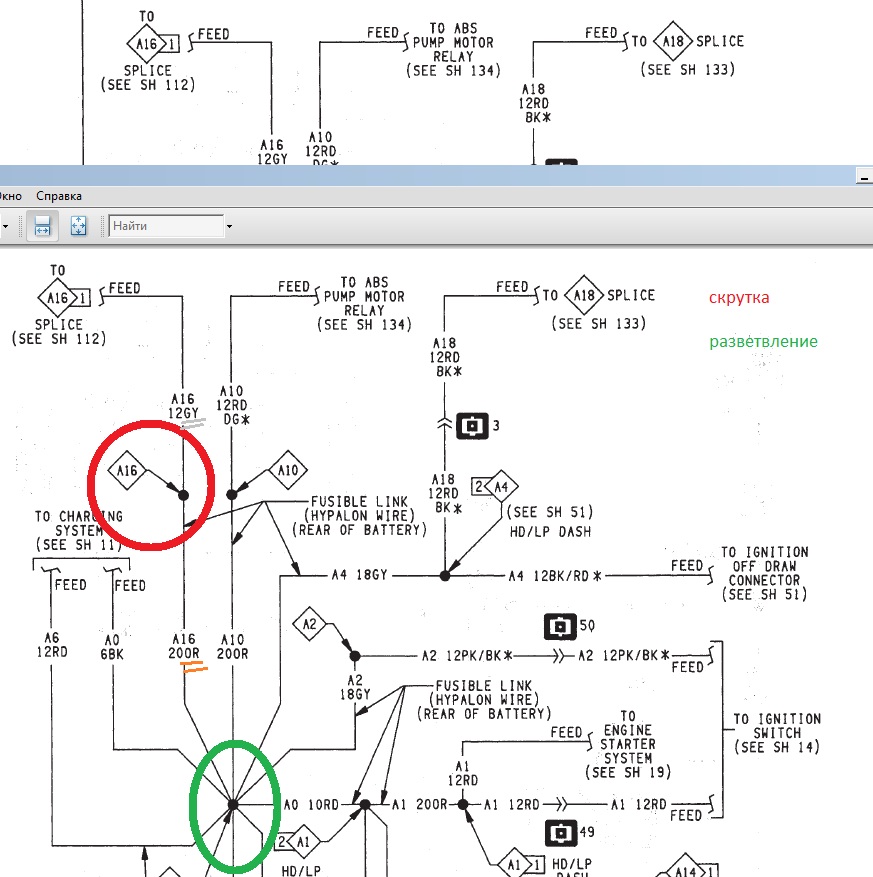
Task: Click the (SEE SH 51) HD/LP DASH text
Action: [x=550, y=521]
